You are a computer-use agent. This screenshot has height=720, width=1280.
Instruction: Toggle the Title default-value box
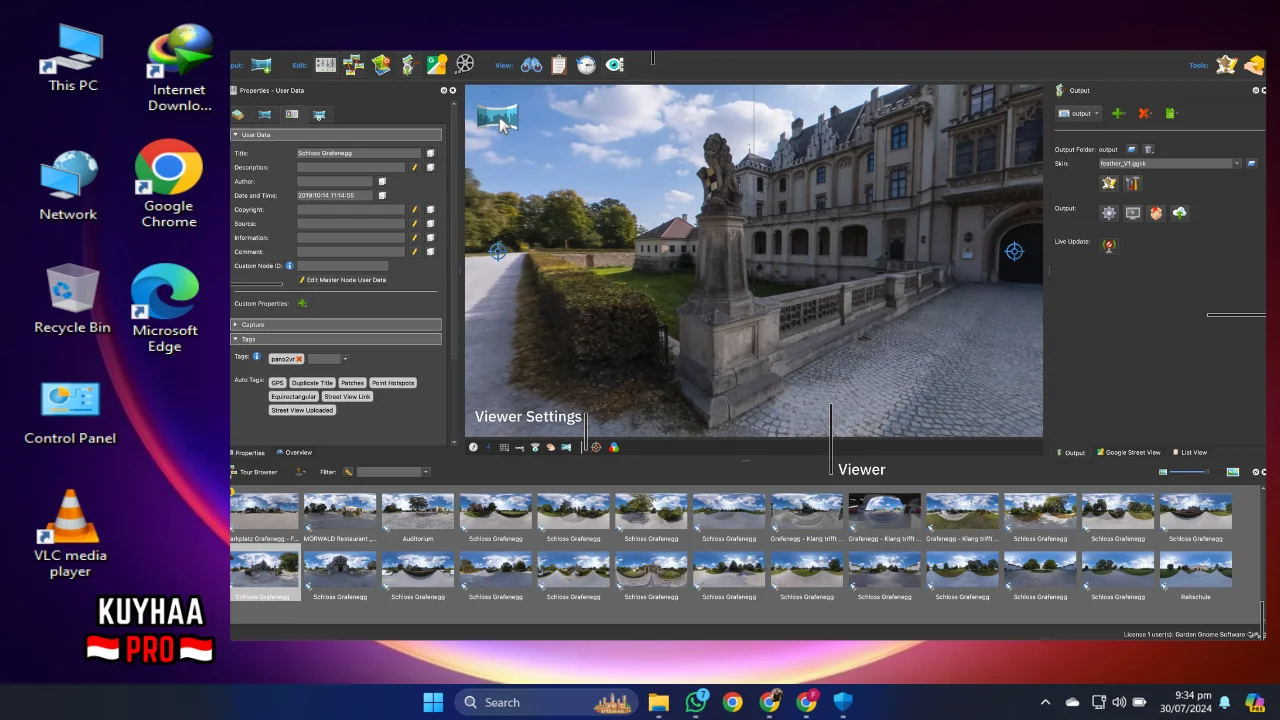tap(431, 153)
